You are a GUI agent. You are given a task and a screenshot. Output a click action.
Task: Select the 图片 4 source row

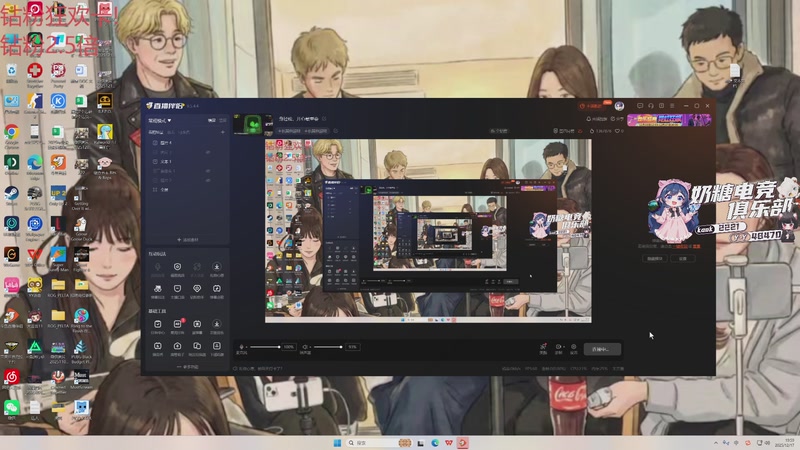(186, 143)
